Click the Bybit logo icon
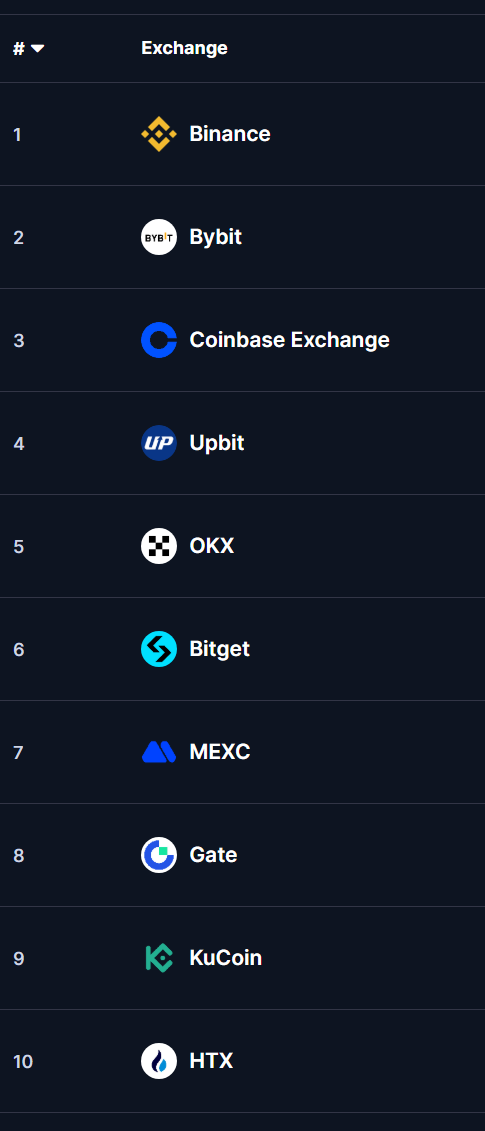The image size is (485, 1131). 159,237
